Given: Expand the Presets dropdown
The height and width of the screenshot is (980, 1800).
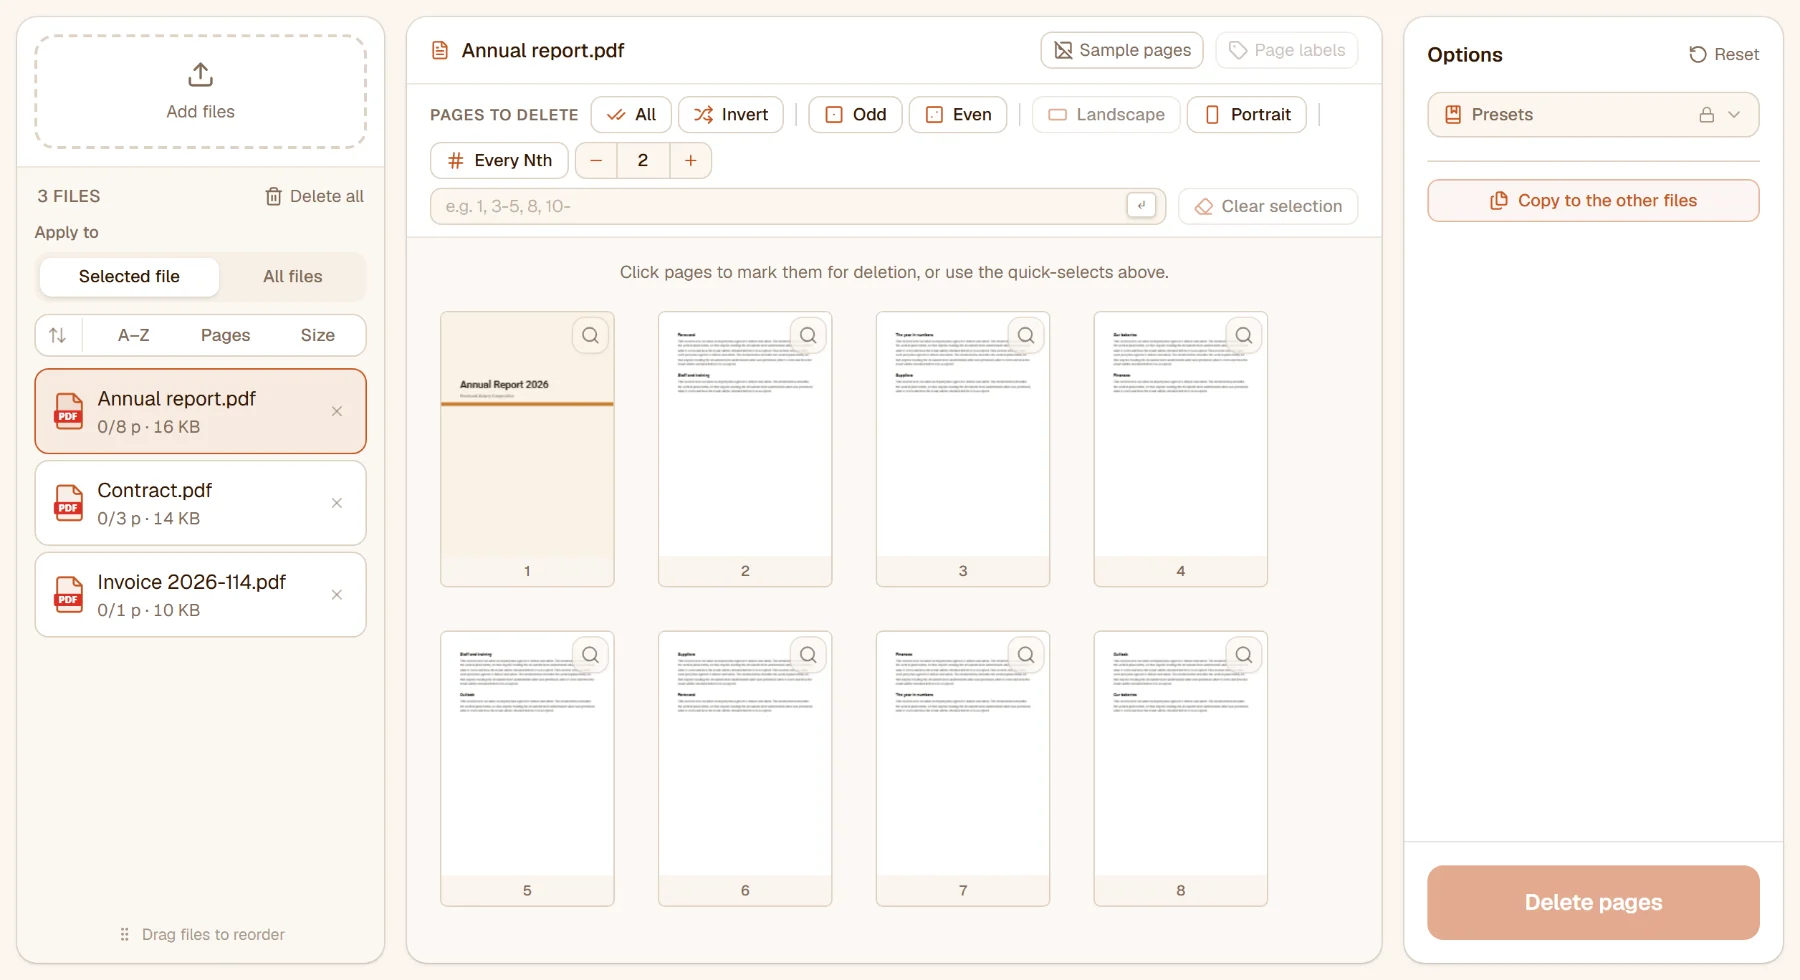Looking at the screenshot, I should coord(1593,115).
